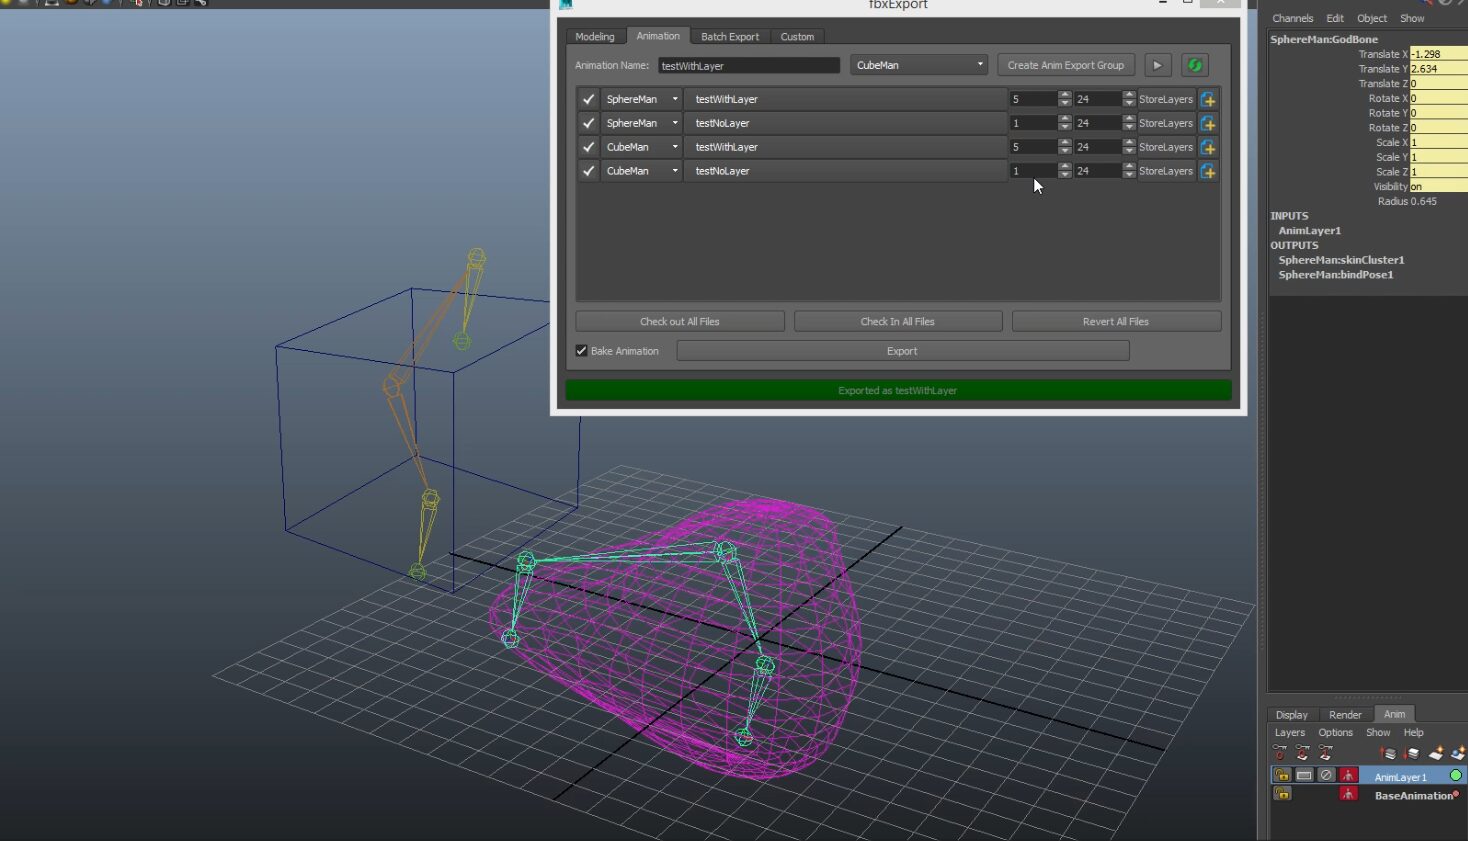Viewport: 1468px width, 841px height.
Task: Uncheck the CubeMan testNoLayer row checkbox
Action: [588, 171]
